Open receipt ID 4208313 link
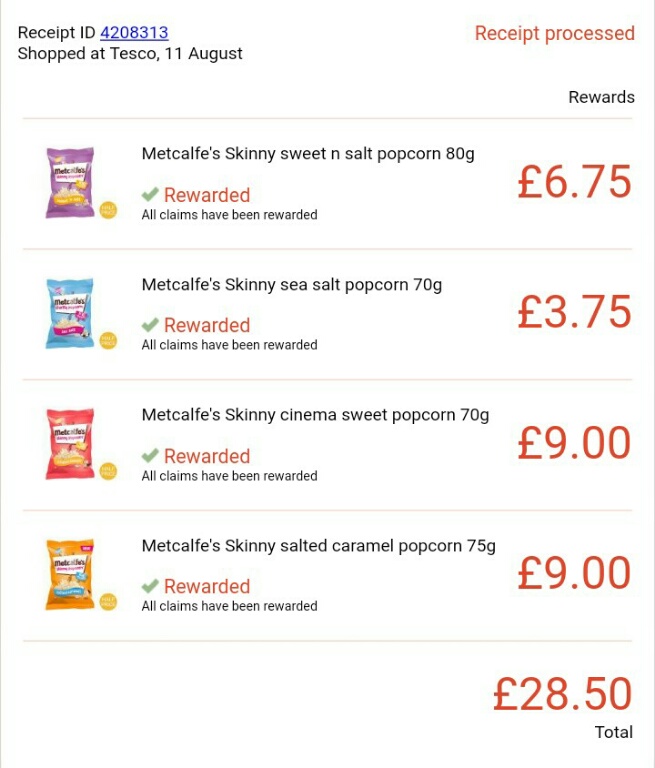This screenshot has height=768, width=655. pos(134,33)
